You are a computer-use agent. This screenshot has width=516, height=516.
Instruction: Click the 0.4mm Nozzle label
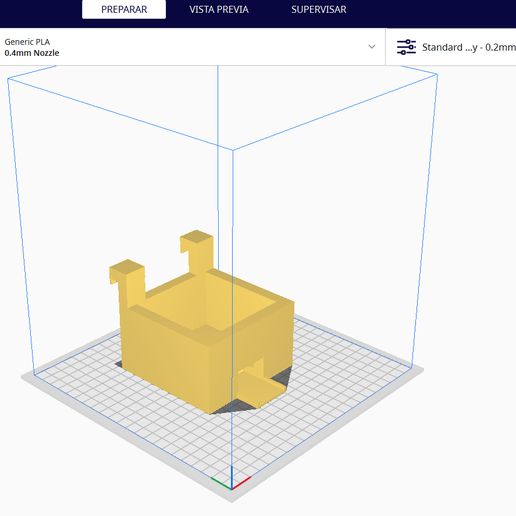[x=32, y=53]
